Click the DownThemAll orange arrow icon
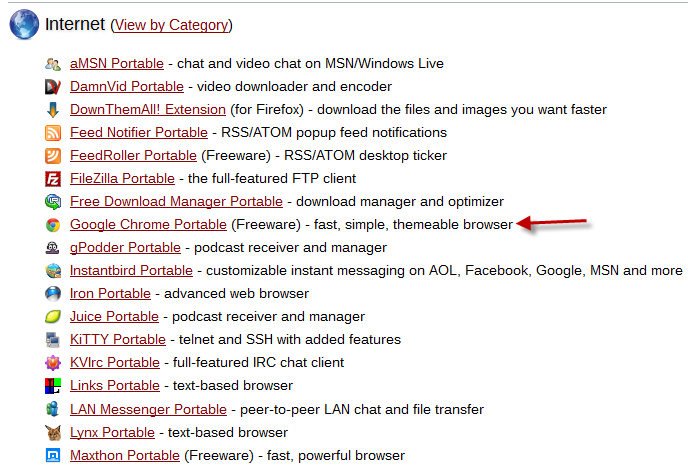Image resolution: width=688 pixels, height=465 pixels. (x=53, y=110)
